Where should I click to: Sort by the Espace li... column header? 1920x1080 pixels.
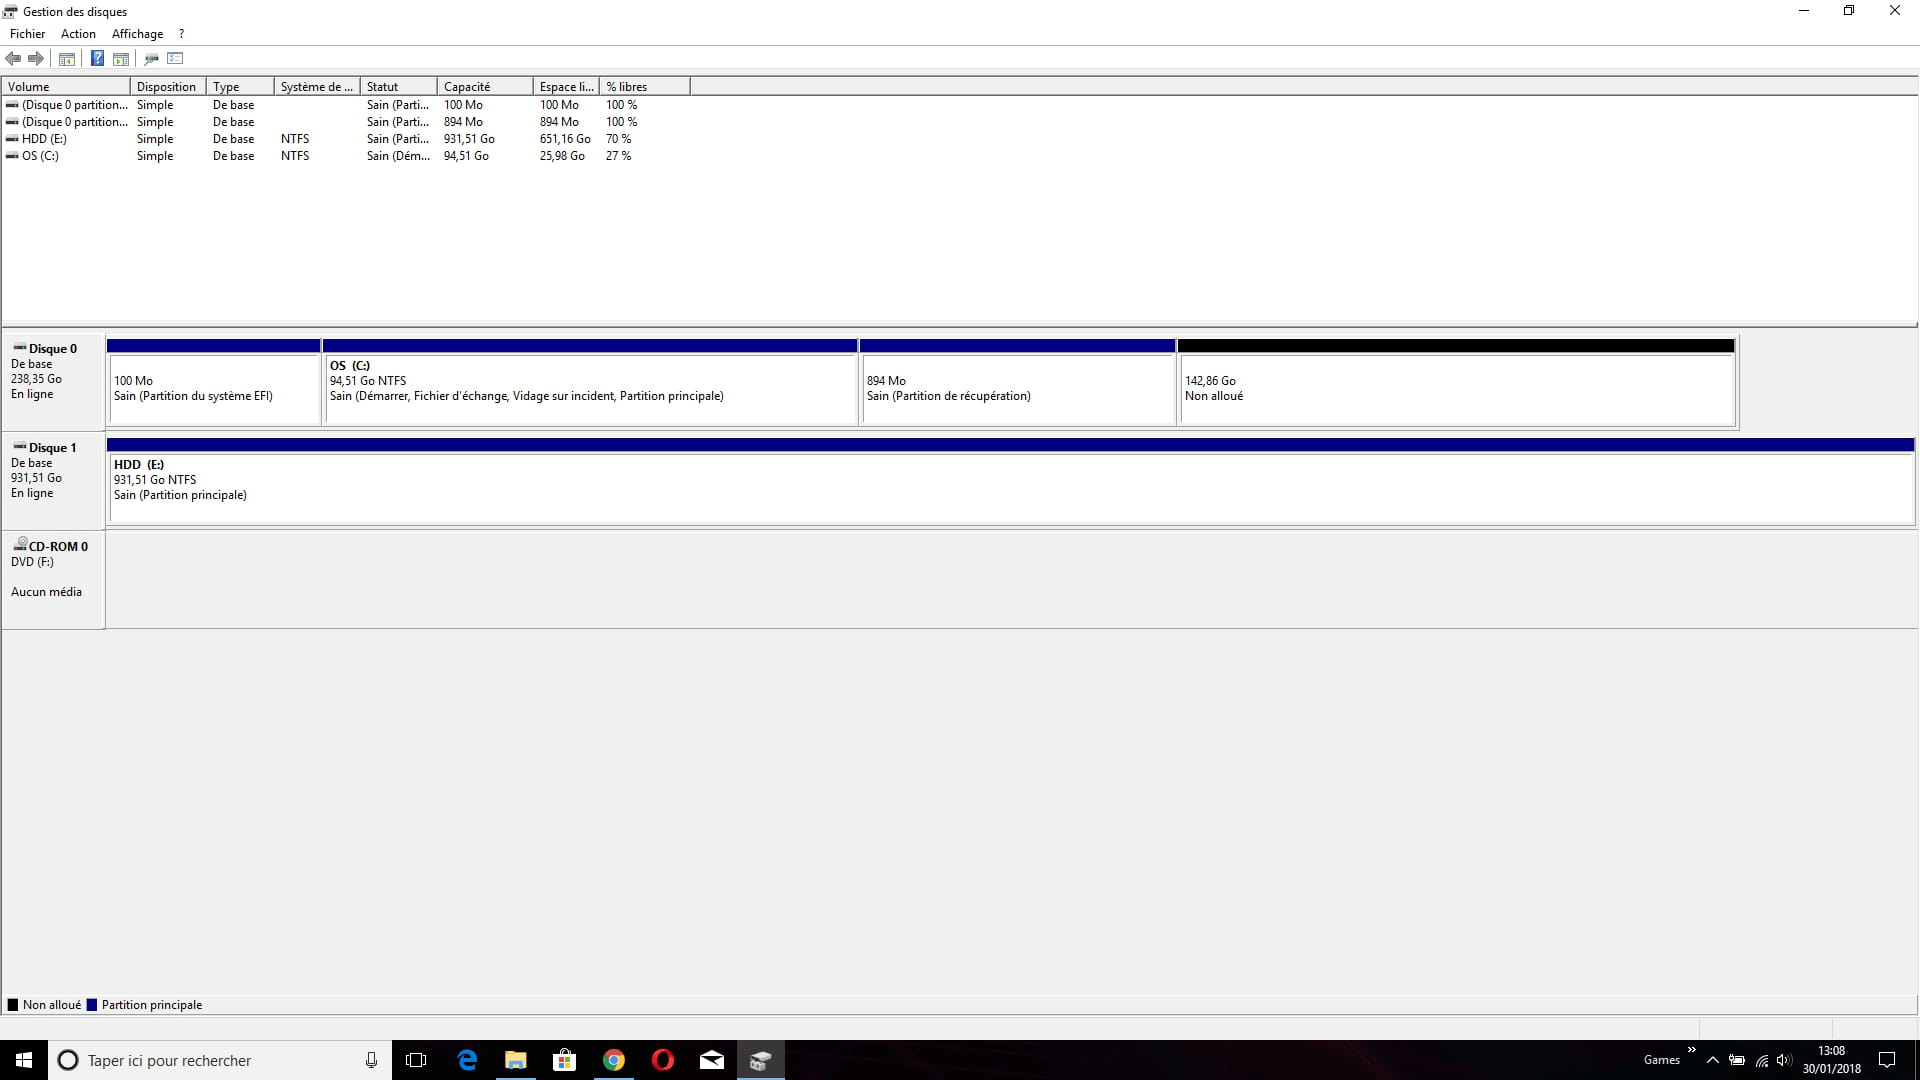[x=566, y=87]
